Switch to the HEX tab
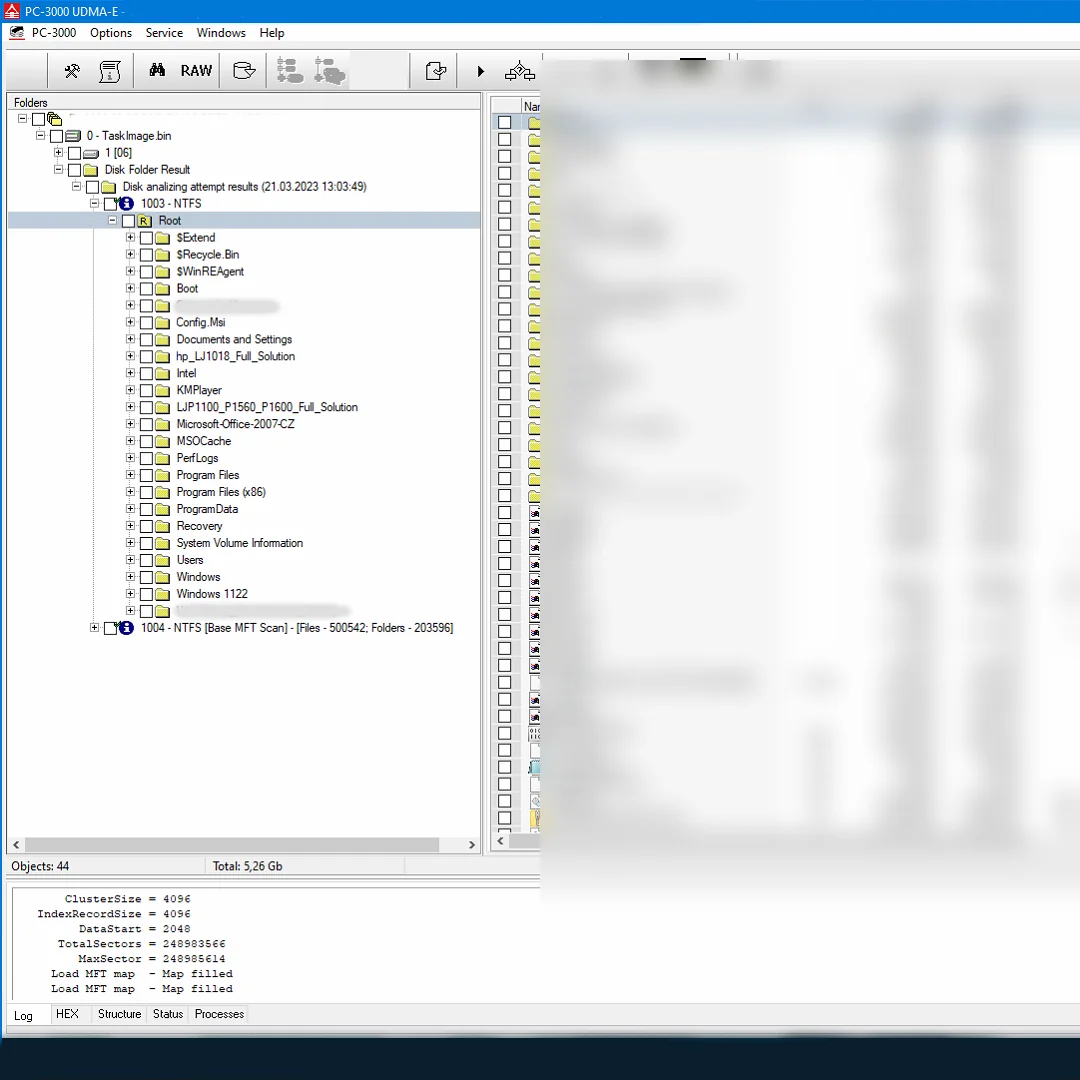The image size is (1080, 1080). pyautogui.click(x=68, y=1014)
